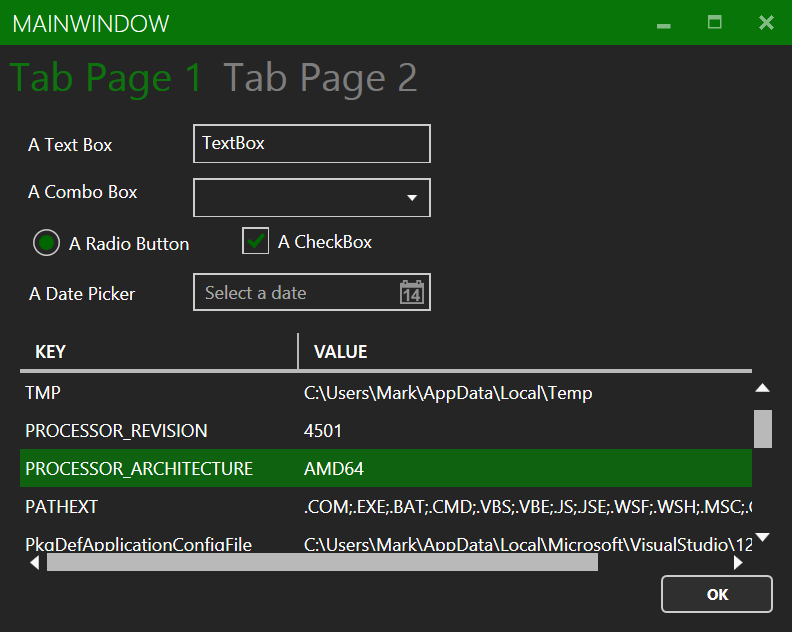Maximize the MainWindow
Screen dimensions: 792x632
tap(715, 22)
